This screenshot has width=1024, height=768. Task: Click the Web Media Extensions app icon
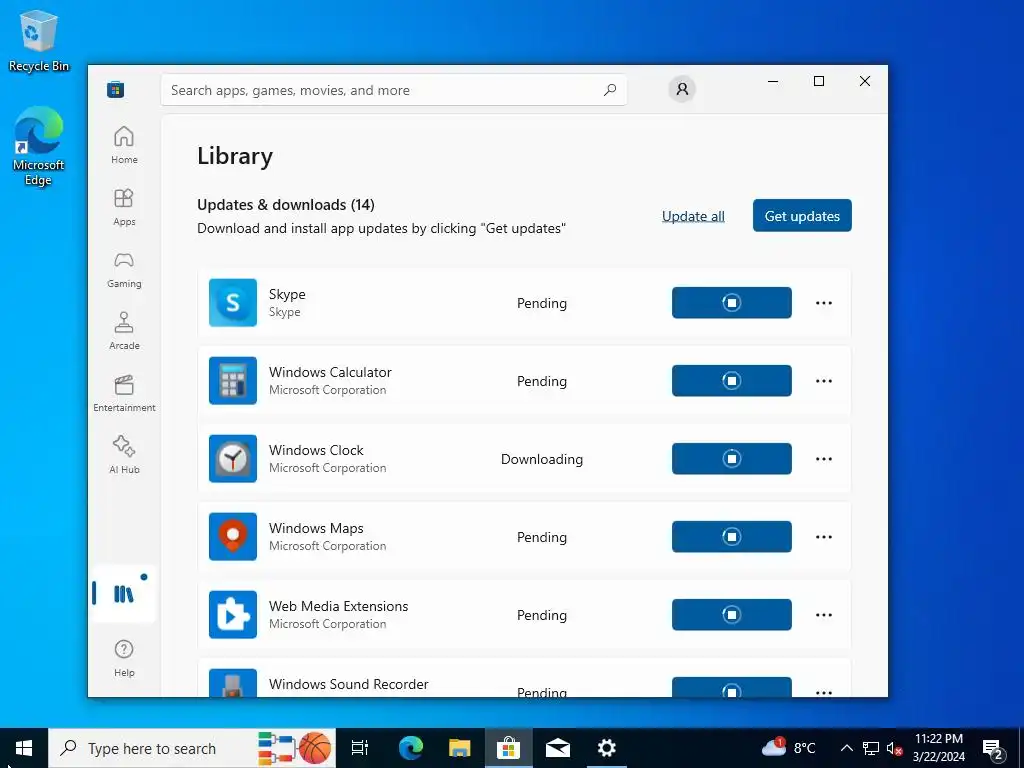coord(232,615)
